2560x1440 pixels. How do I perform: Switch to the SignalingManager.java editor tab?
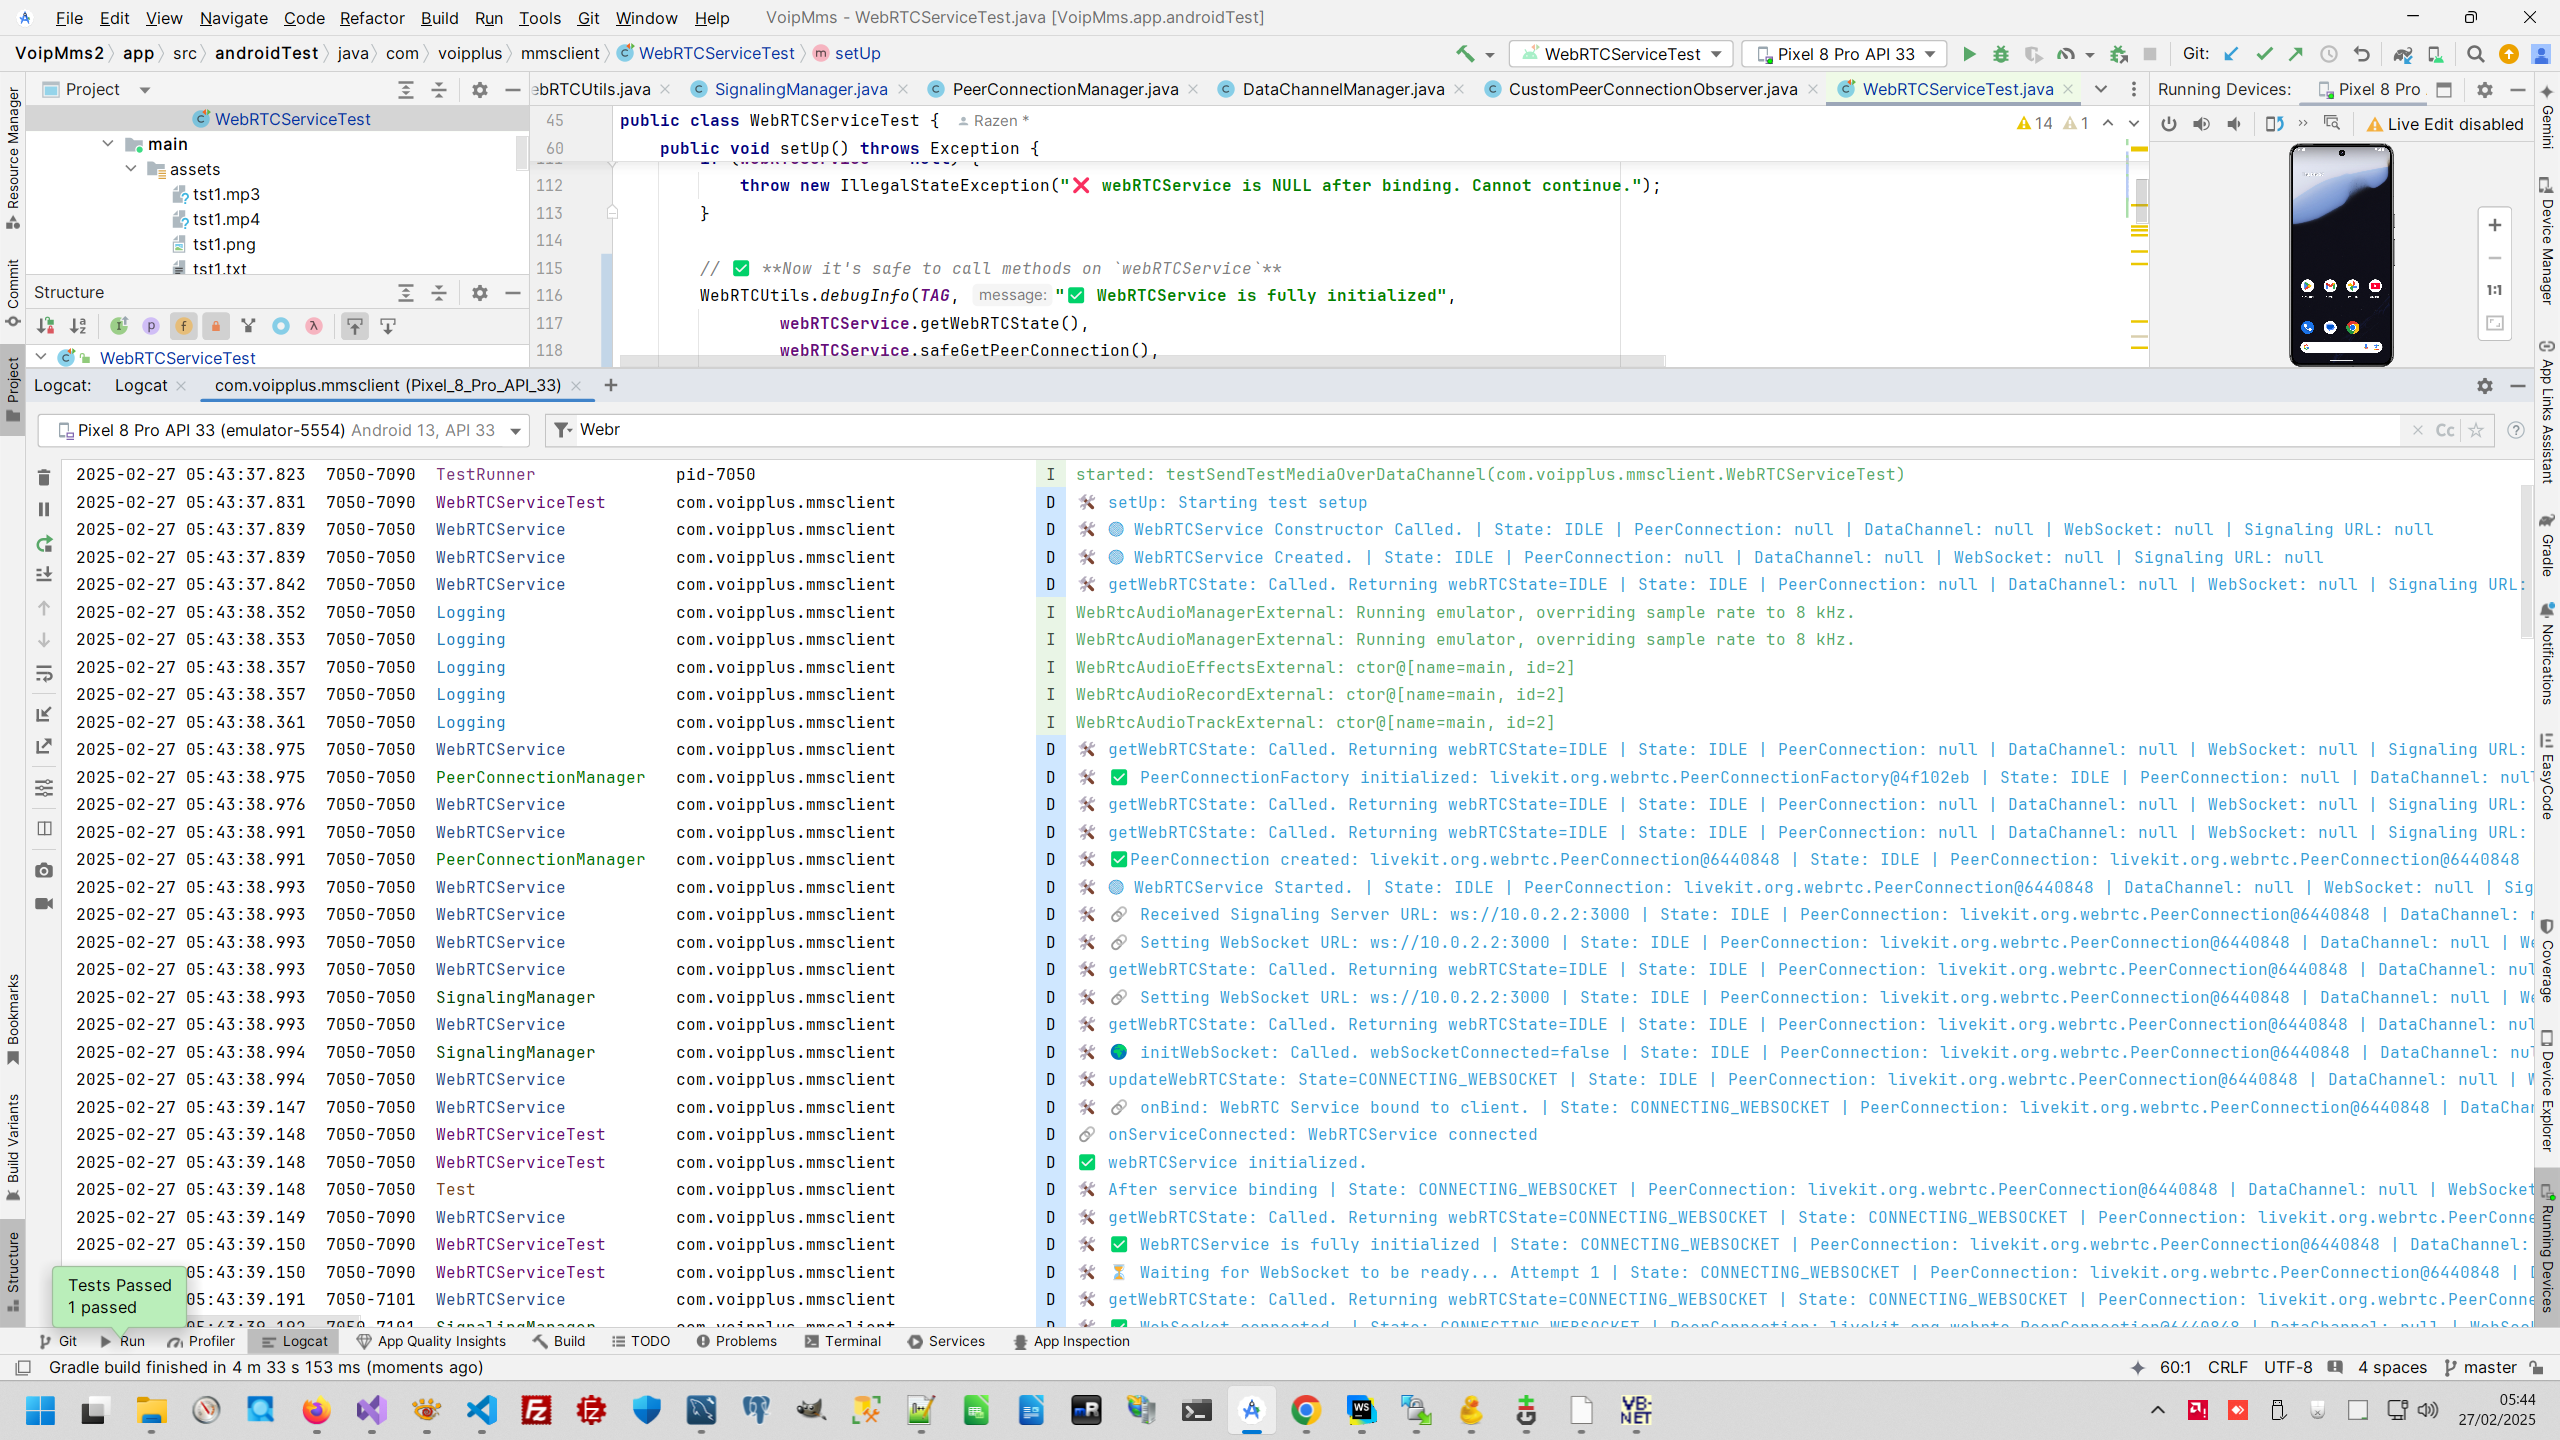tap(800, 89)
